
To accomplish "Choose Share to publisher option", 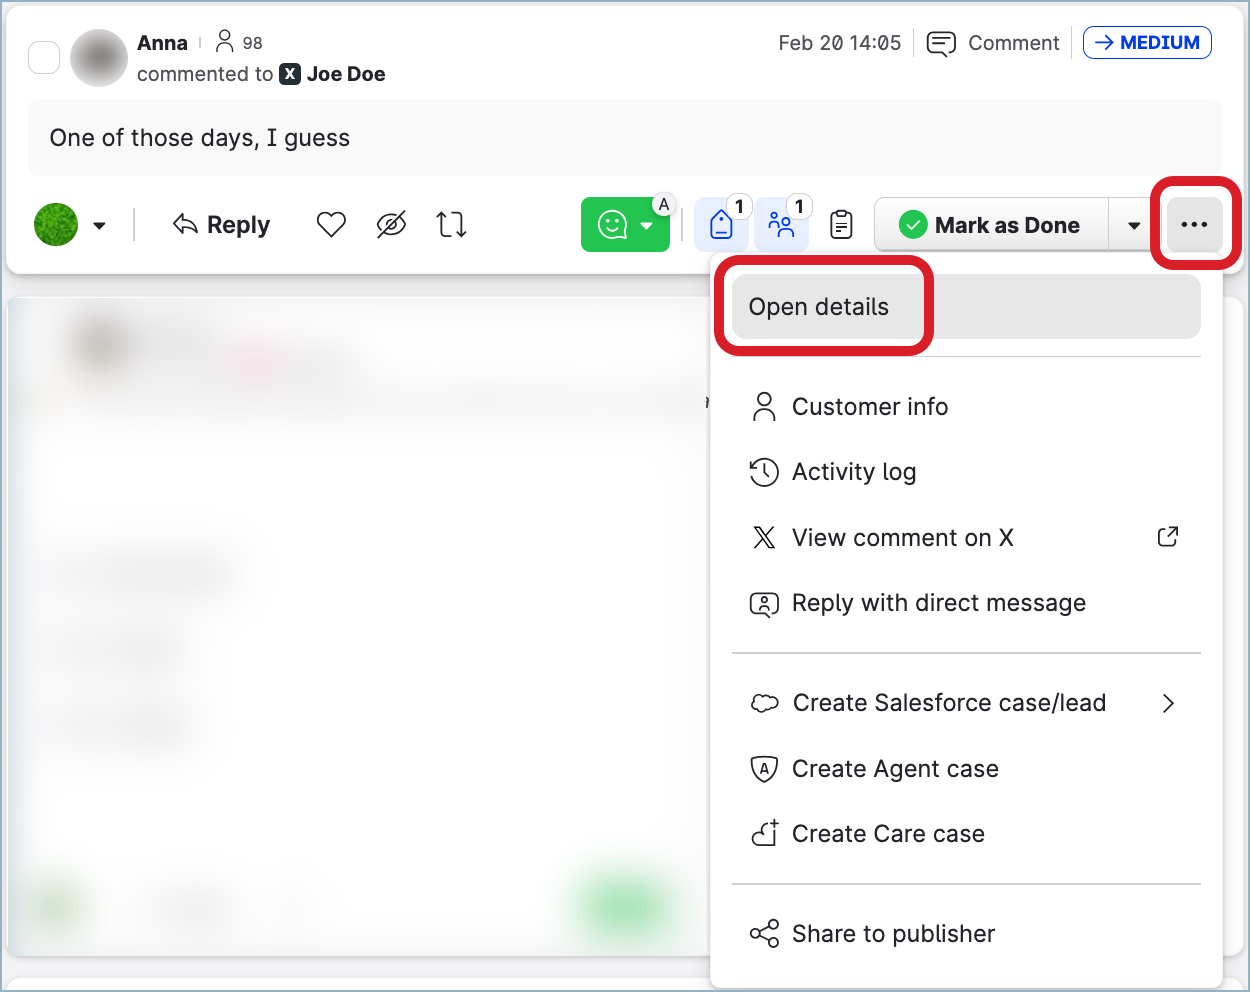I will tap(893, 934).
